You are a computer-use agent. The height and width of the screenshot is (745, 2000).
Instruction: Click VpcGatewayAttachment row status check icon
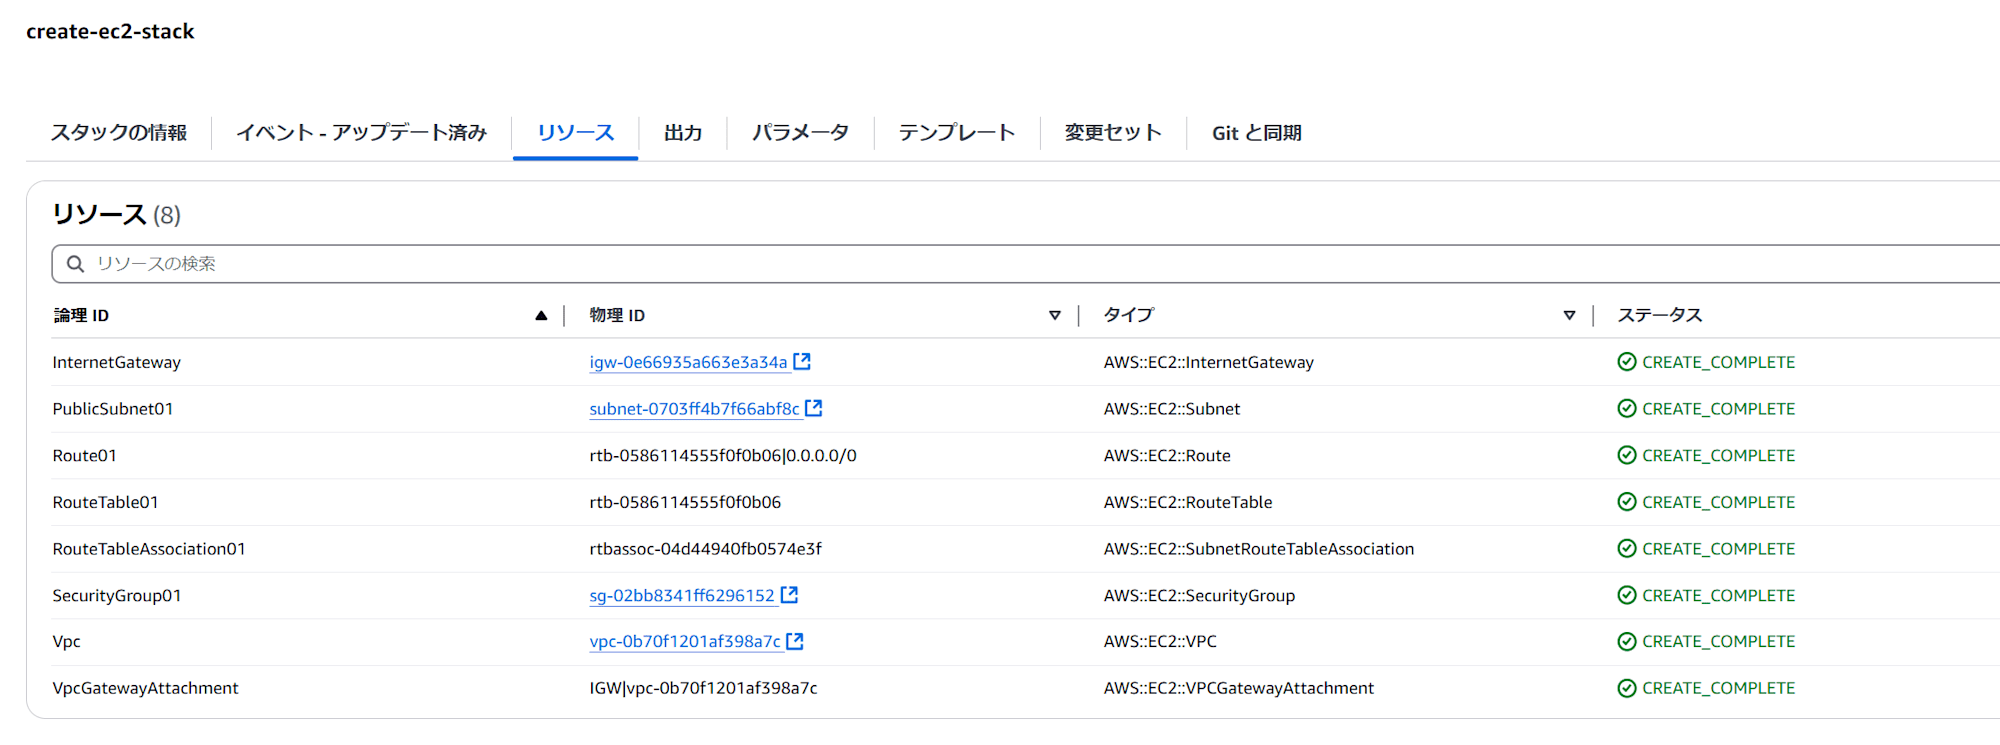tap(1627, 688)
